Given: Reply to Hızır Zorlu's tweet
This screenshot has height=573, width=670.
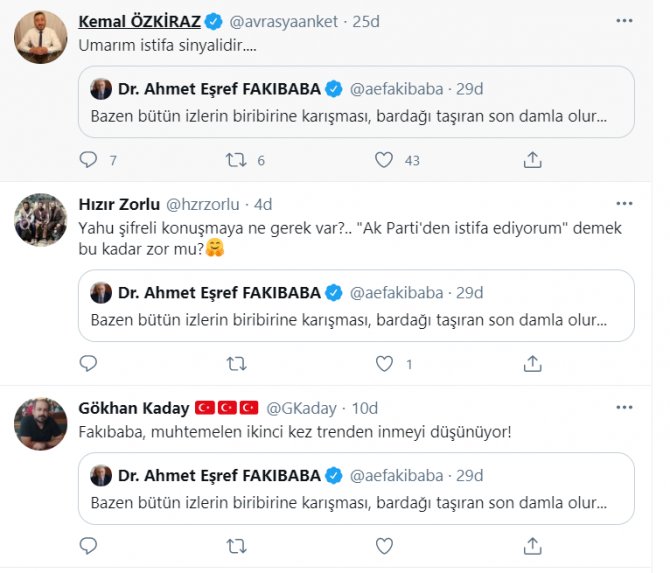Looking at the screenshot, I should click(88, 364).
